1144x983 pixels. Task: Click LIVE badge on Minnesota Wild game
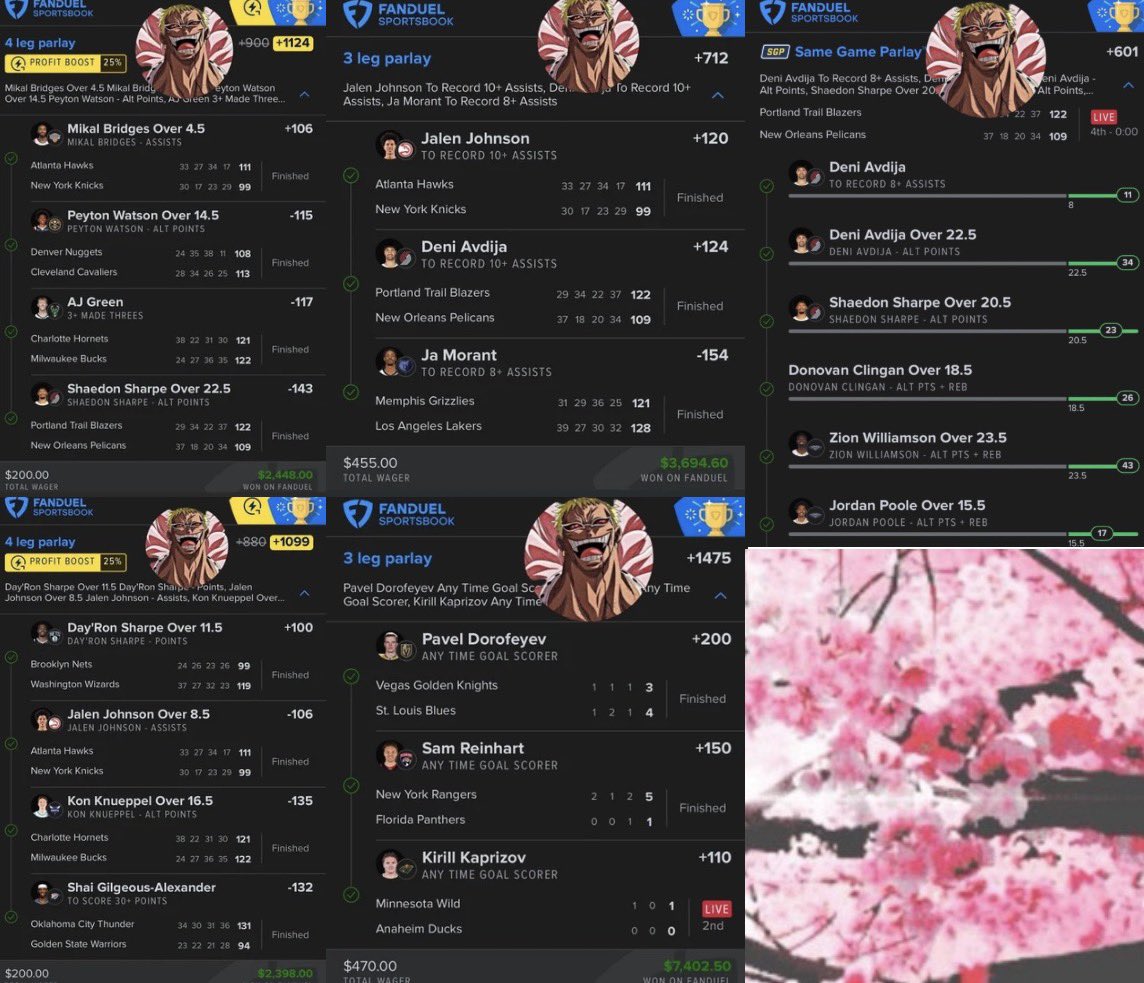[x=716, y=909]
